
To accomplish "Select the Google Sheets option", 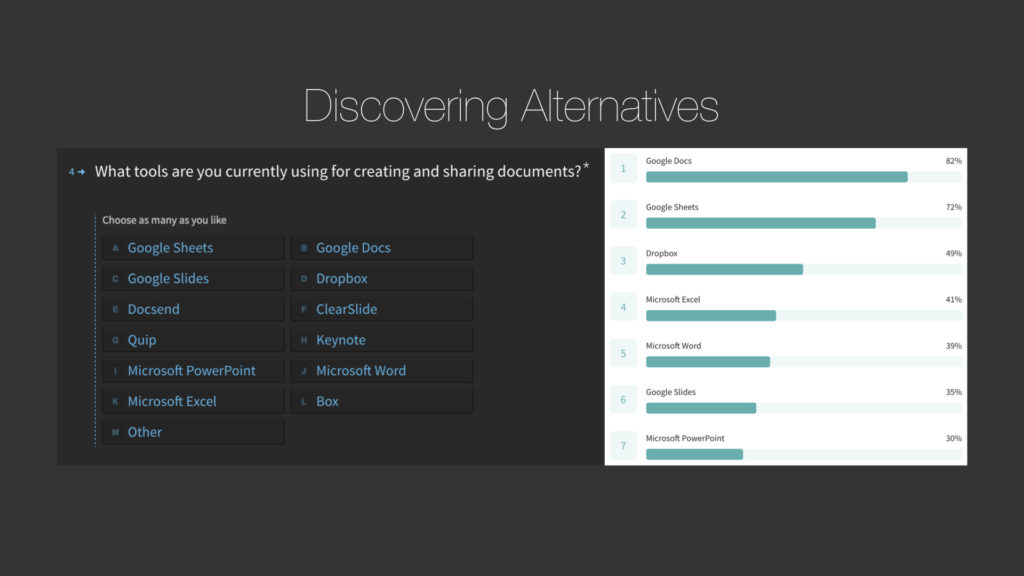I will (193, 248).
